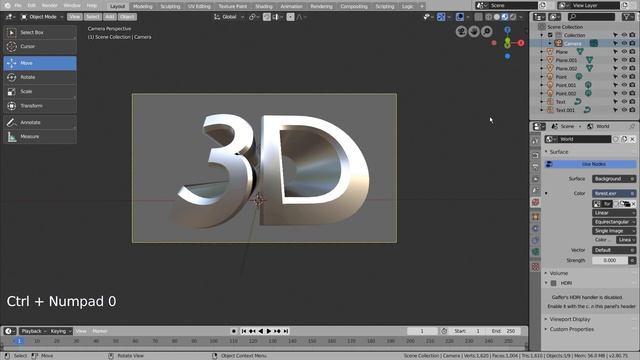Viewport: 640px width, 360px height.
Task: Click frame 100 on the timeline
Action: coord(213,341)
